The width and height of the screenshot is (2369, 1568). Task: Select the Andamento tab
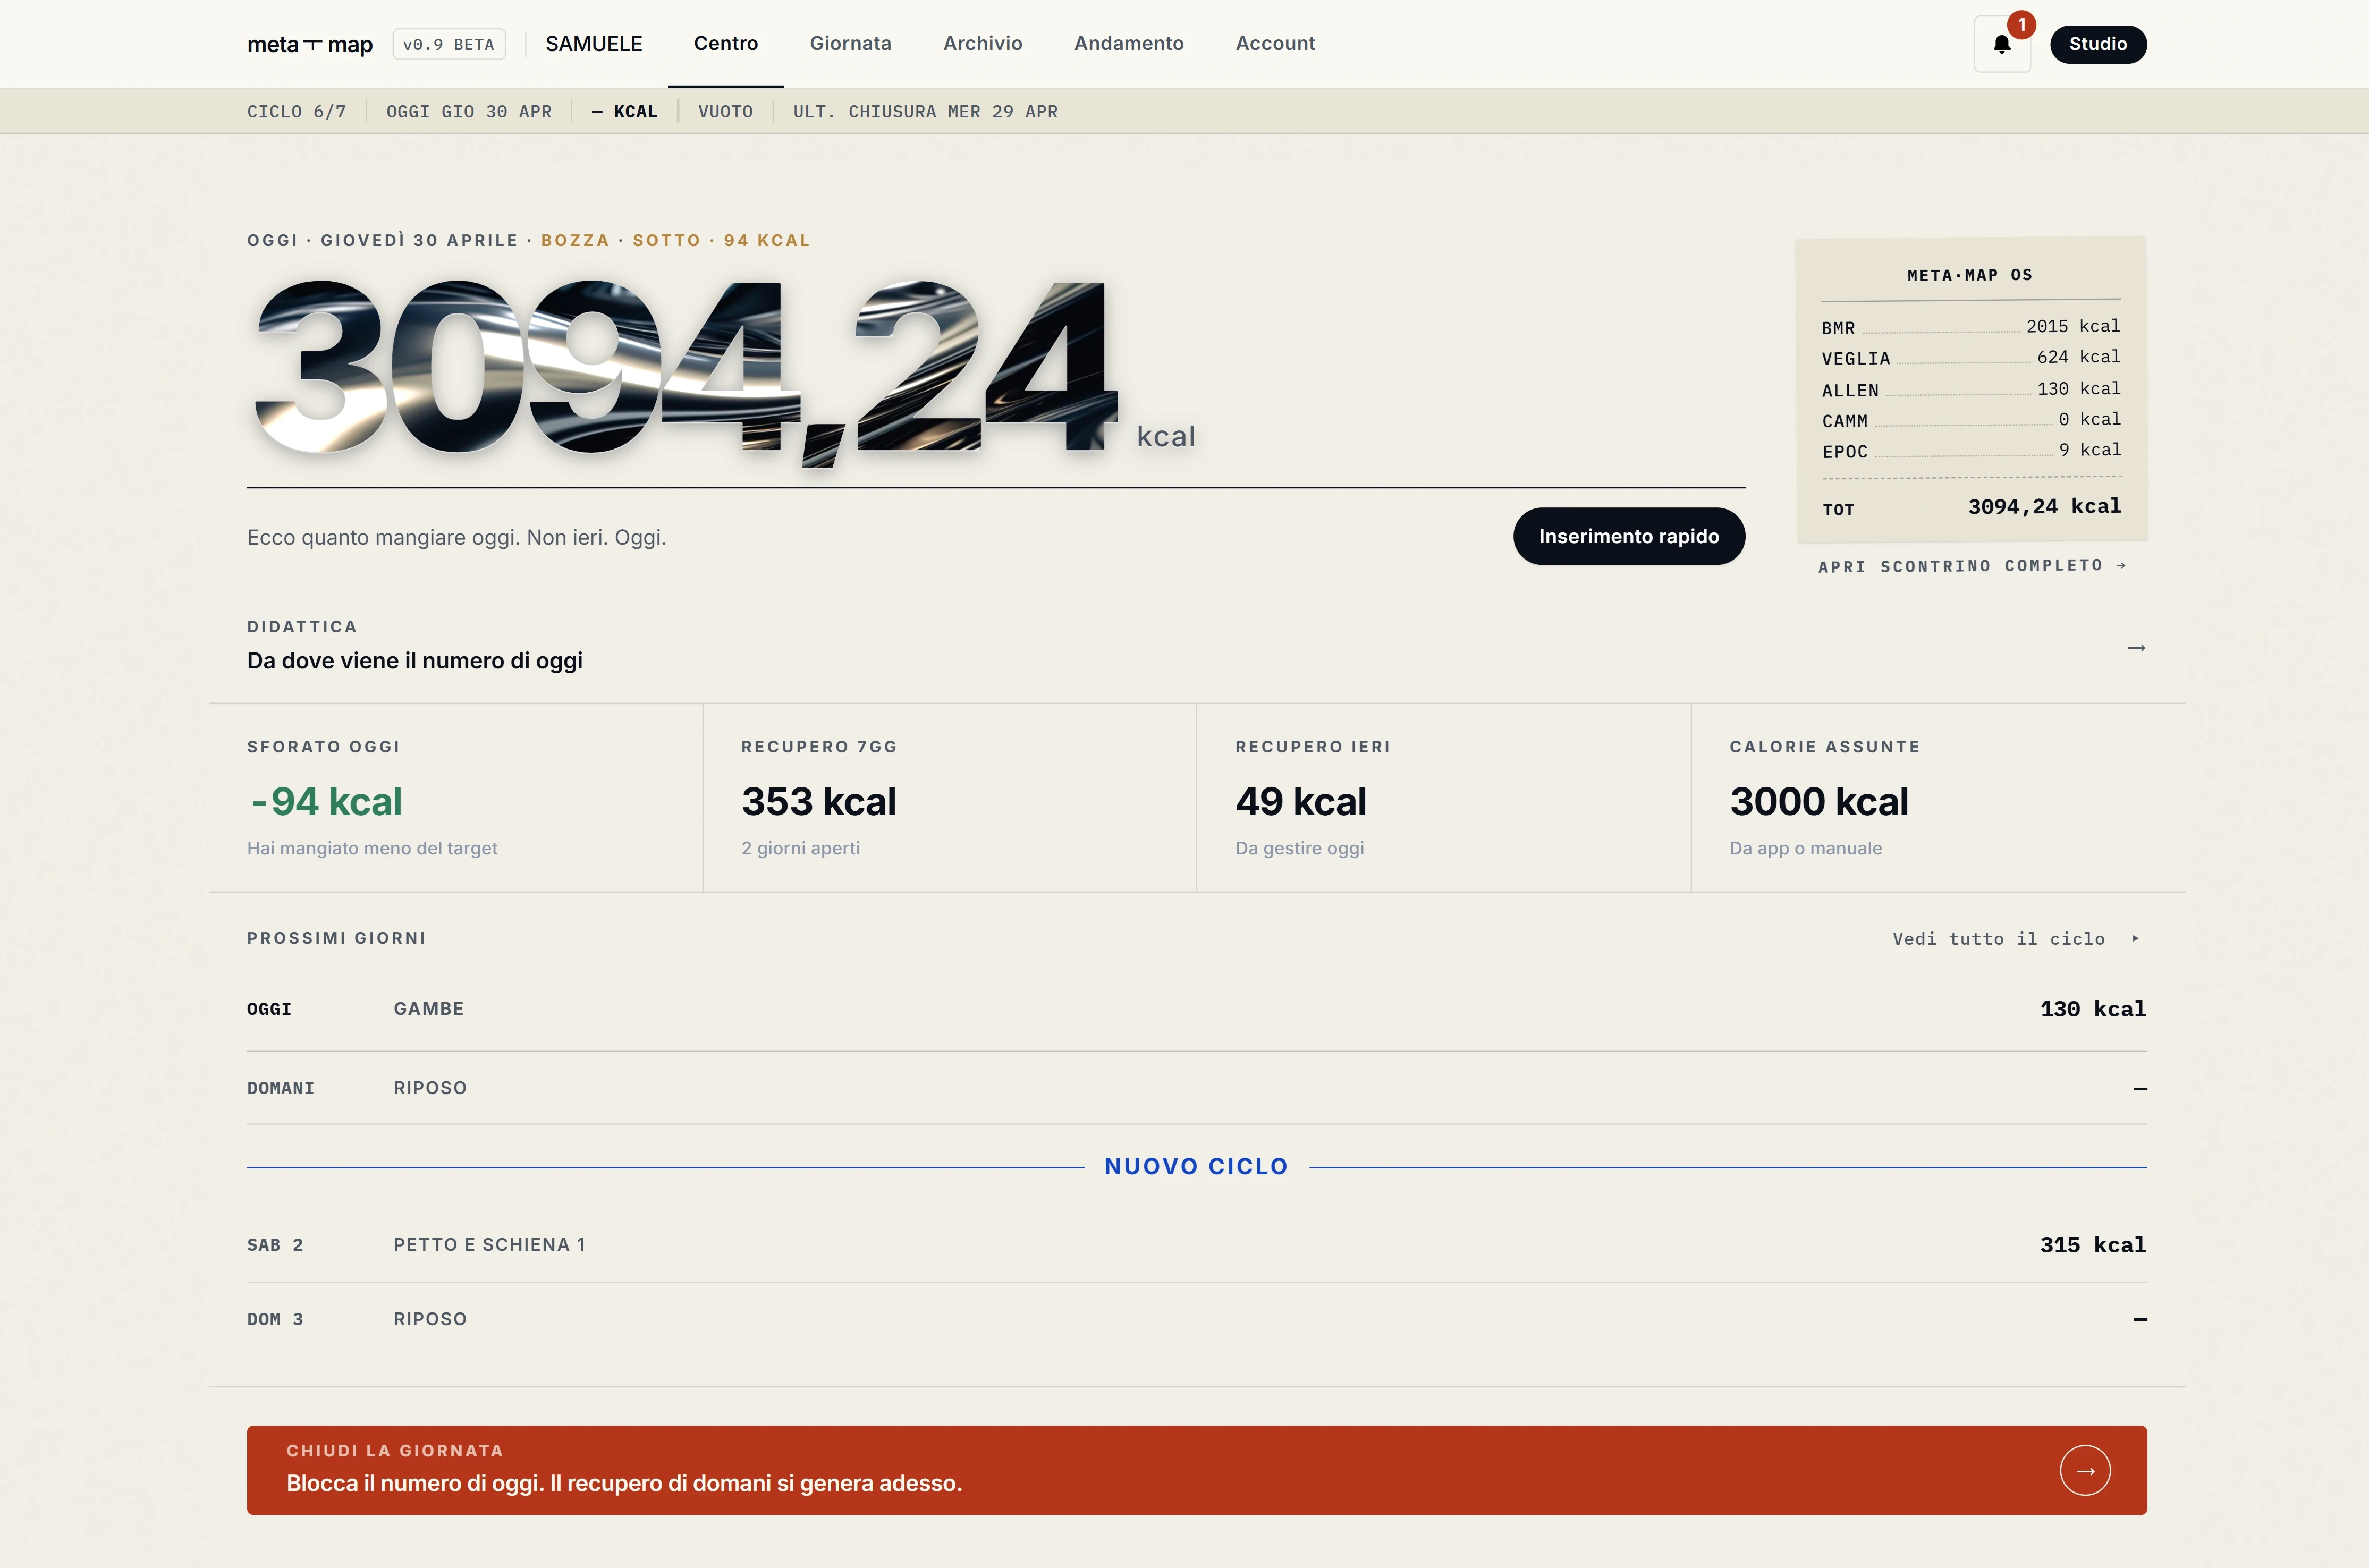[x=1128, y=43]
